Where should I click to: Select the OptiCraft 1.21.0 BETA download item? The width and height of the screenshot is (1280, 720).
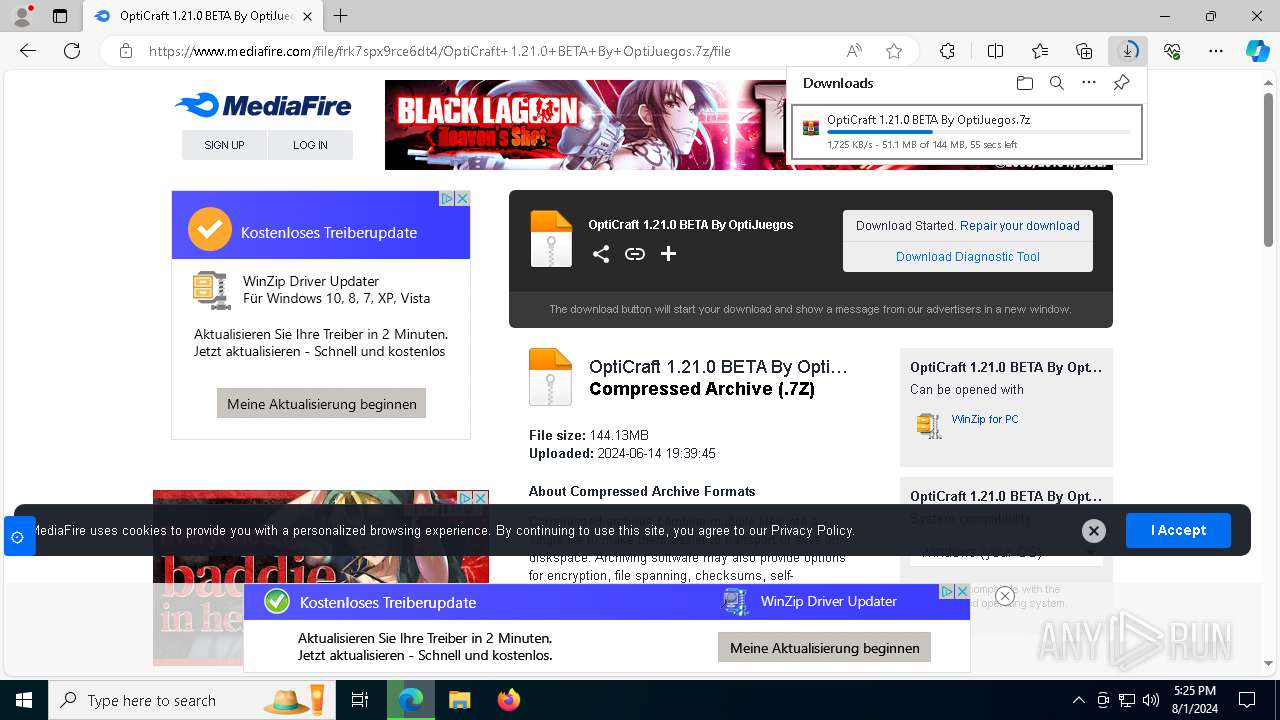[x=966, y=132]
